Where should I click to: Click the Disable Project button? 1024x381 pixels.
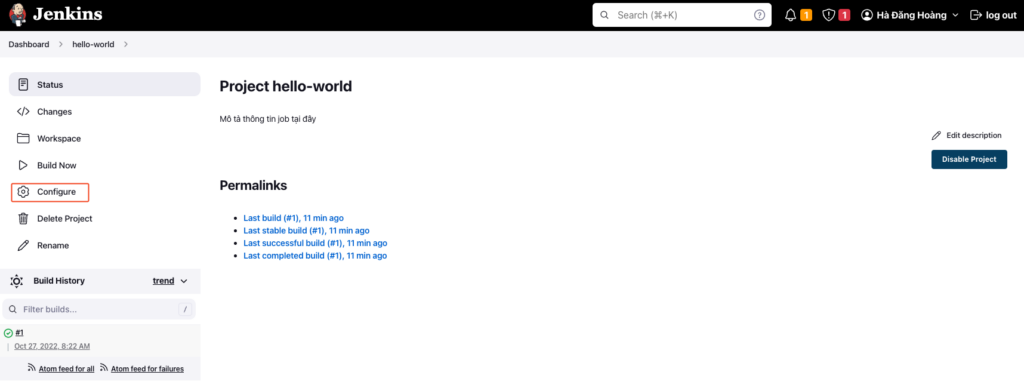coord(969,159)
